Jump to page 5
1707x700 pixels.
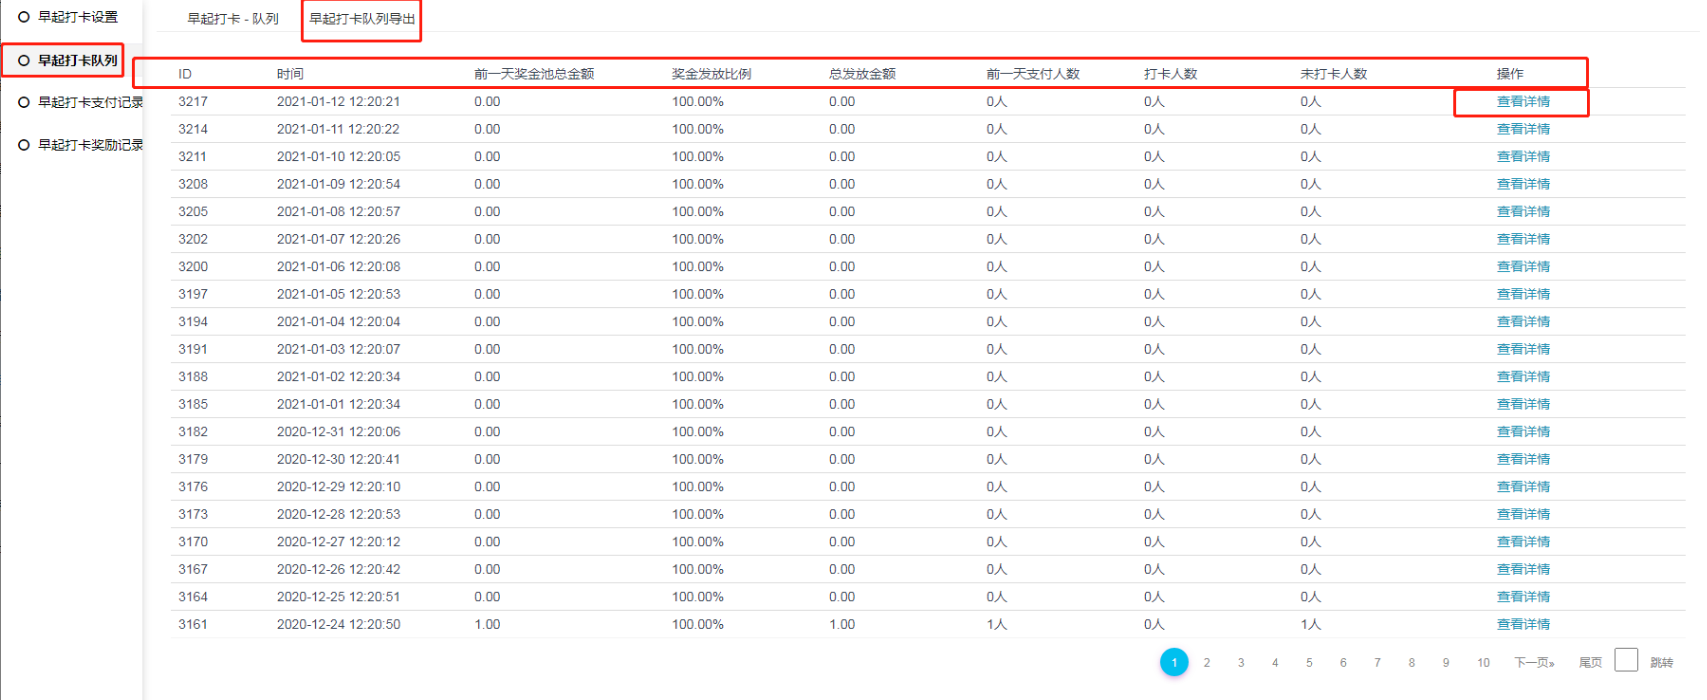click(1309, 662)
